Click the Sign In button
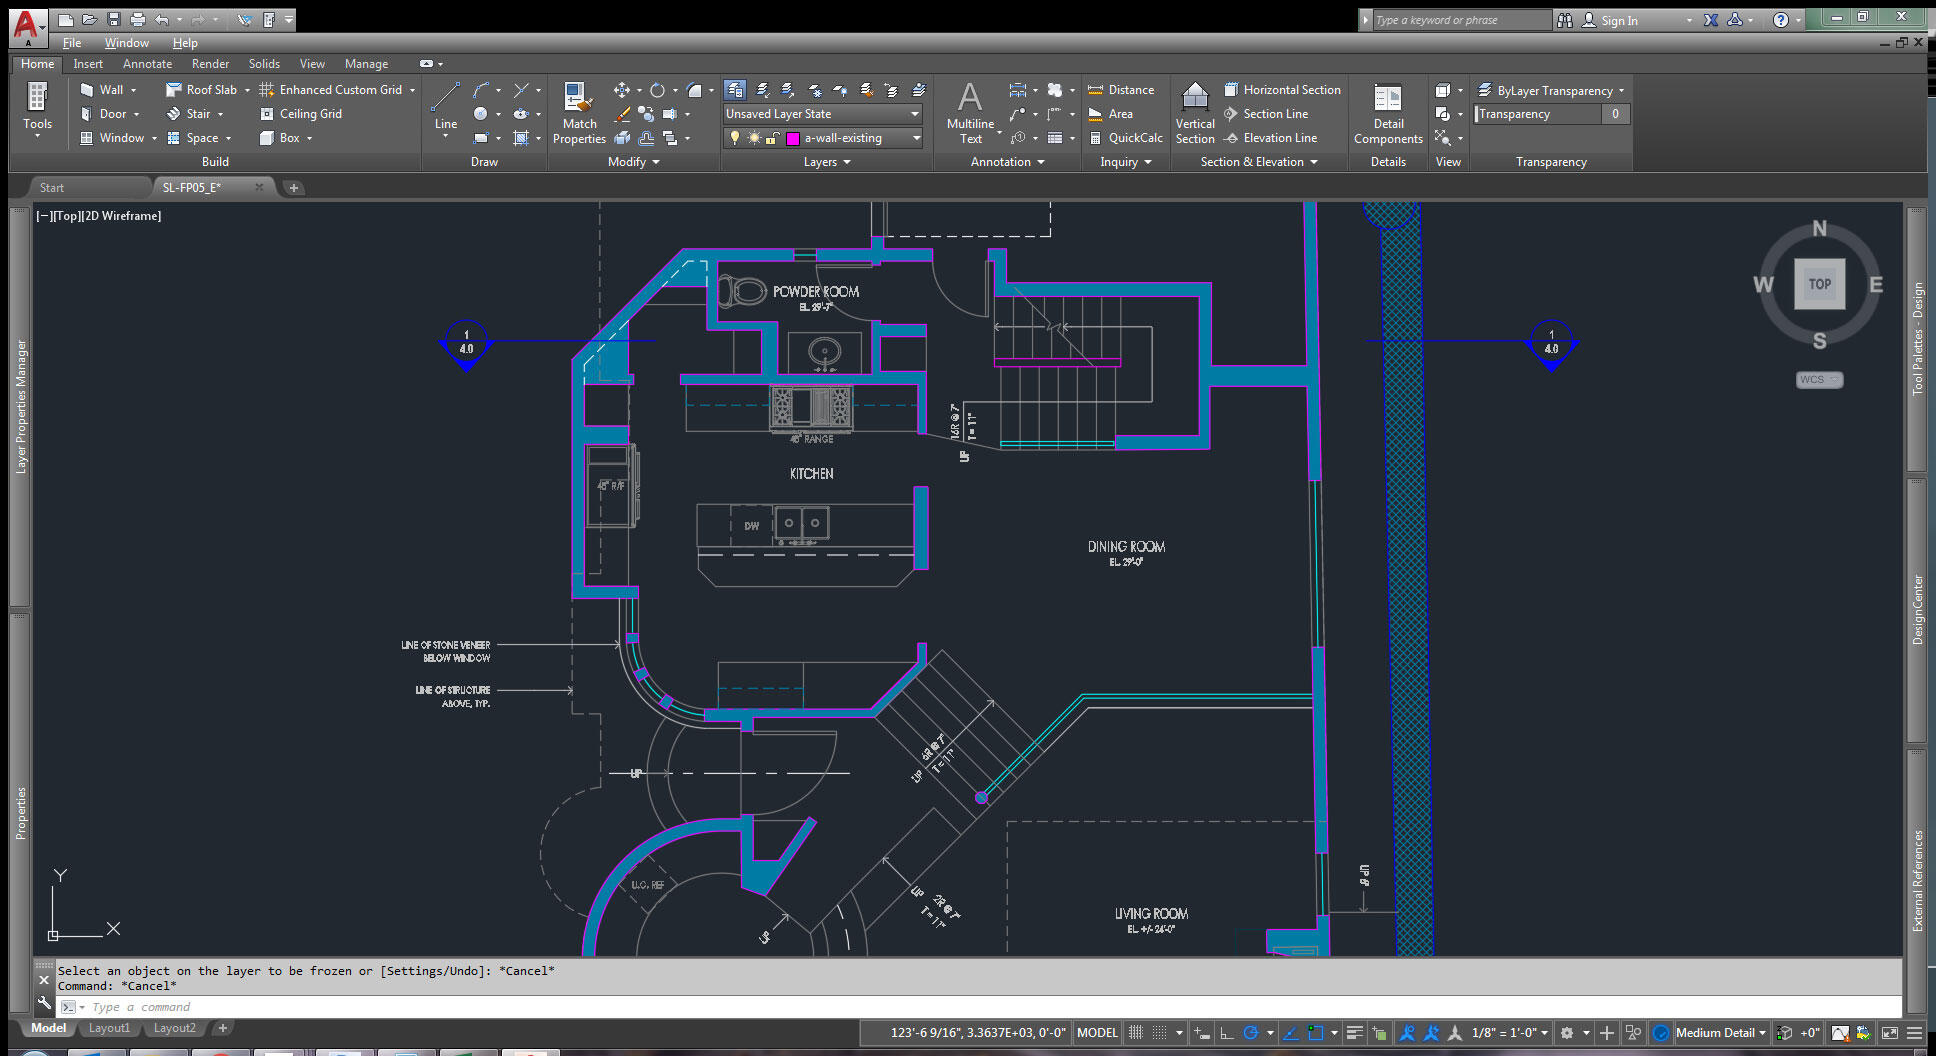This screenshot has width=1936, height=1056. [1618, 20]
